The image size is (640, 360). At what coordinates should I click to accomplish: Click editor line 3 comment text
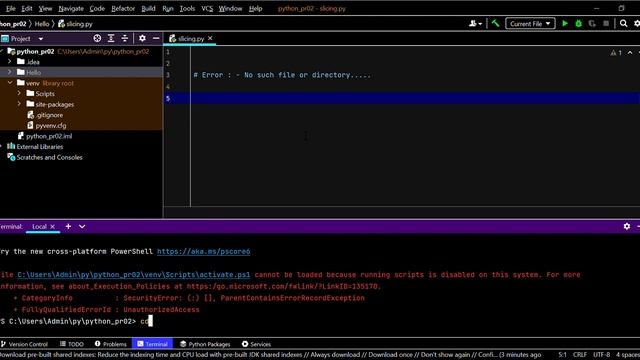282,75
